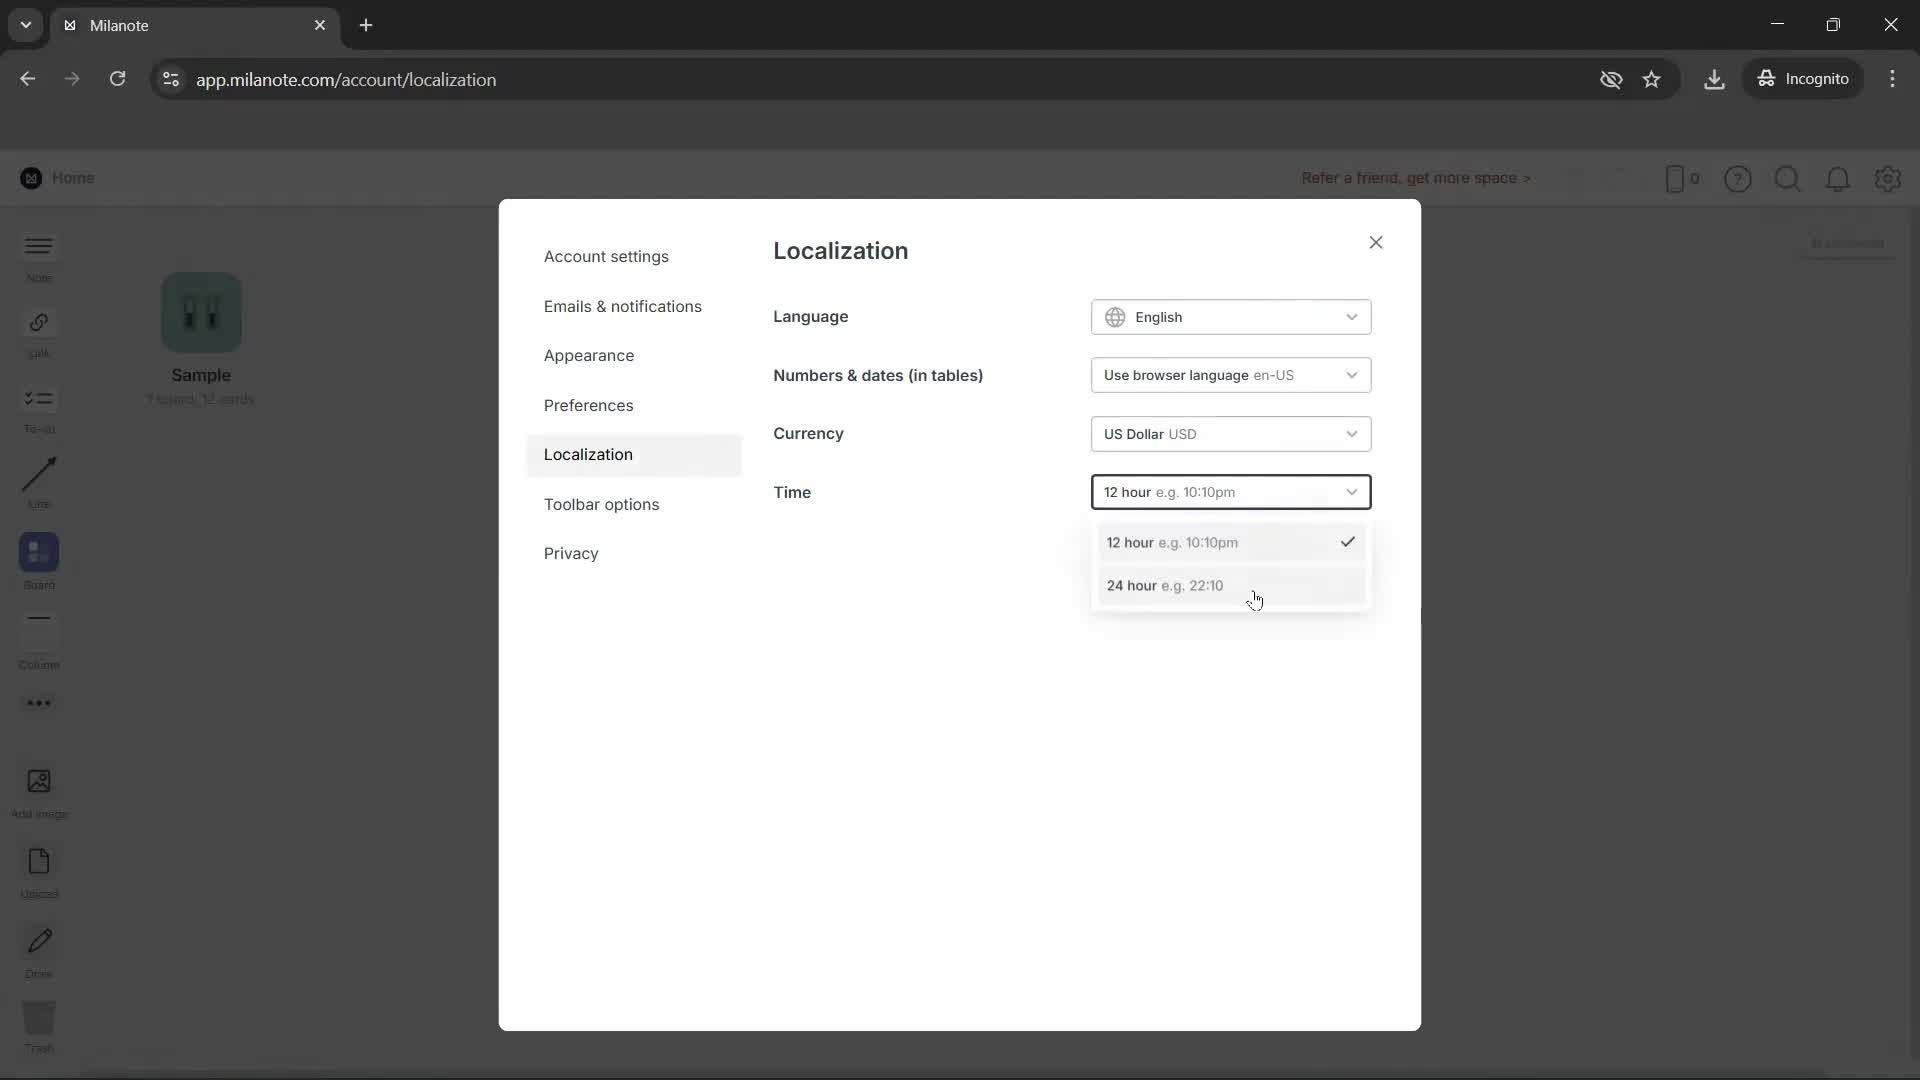Switch to the Privacy settings section
This screenshot has height=1080, width=1920.
571,553
